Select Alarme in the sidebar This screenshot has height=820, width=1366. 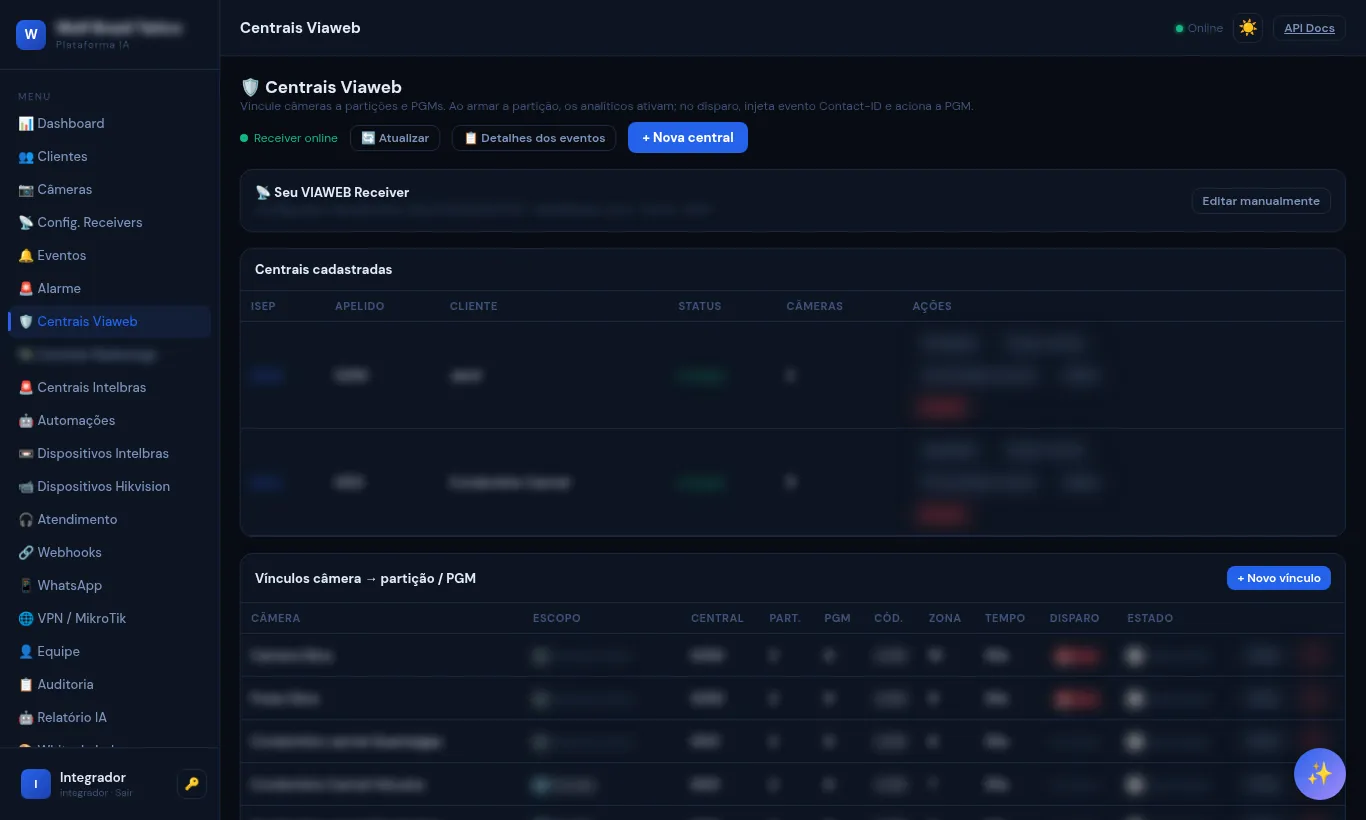click(110, 288)
